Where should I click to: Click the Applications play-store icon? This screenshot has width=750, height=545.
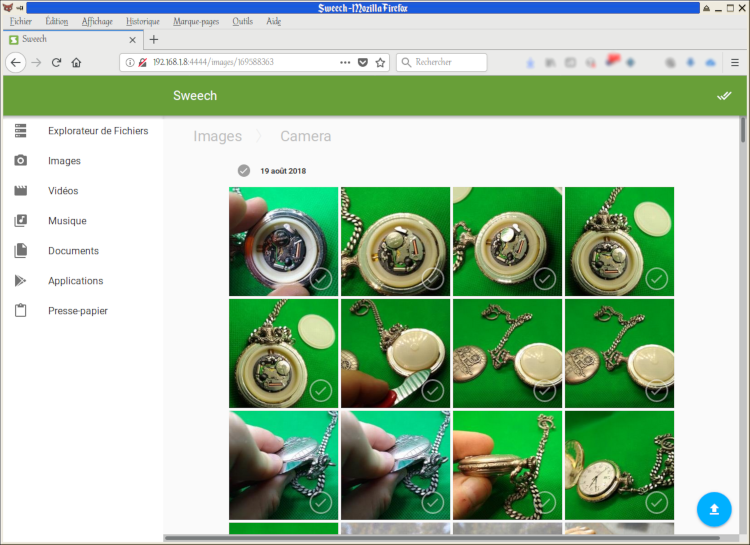20,280
